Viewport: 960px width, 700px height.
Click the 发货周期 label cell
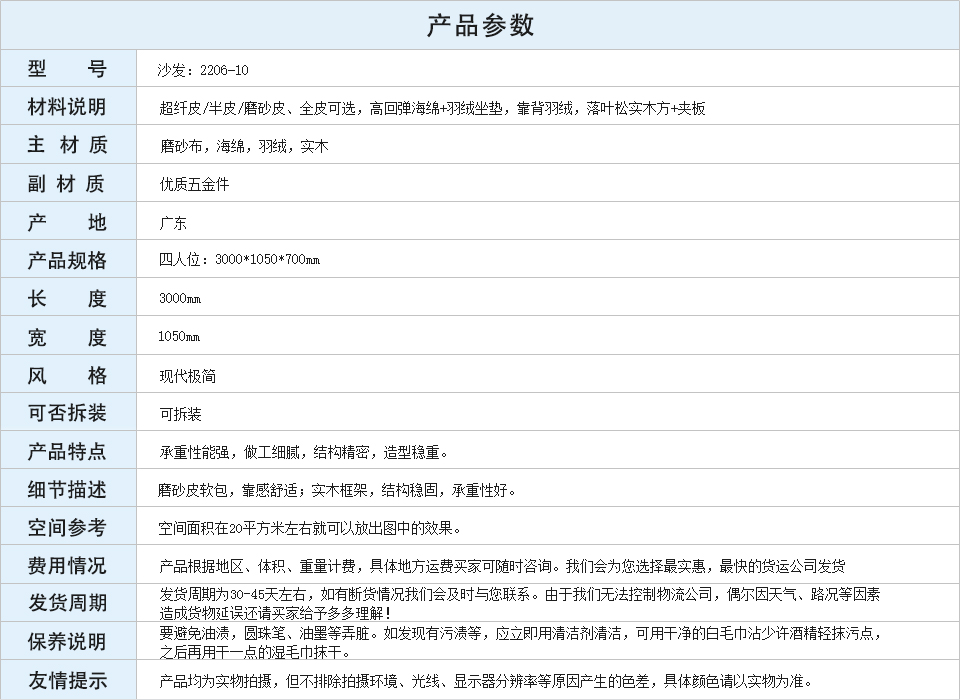click(x=68, y=603)
